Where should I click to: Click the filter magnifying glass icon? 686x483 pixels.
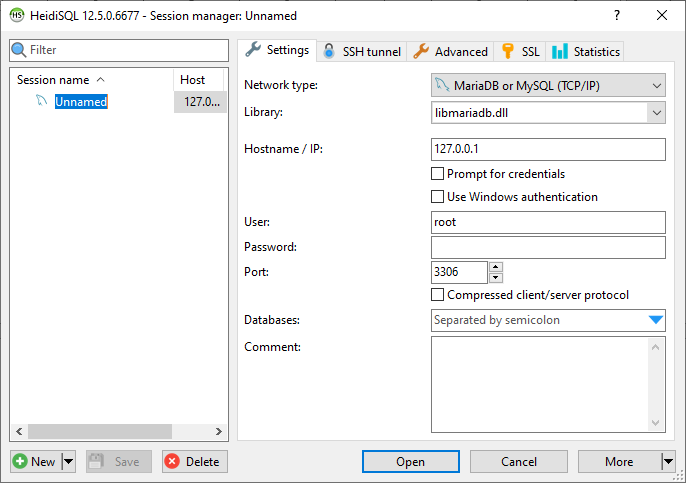click(19, 50)
